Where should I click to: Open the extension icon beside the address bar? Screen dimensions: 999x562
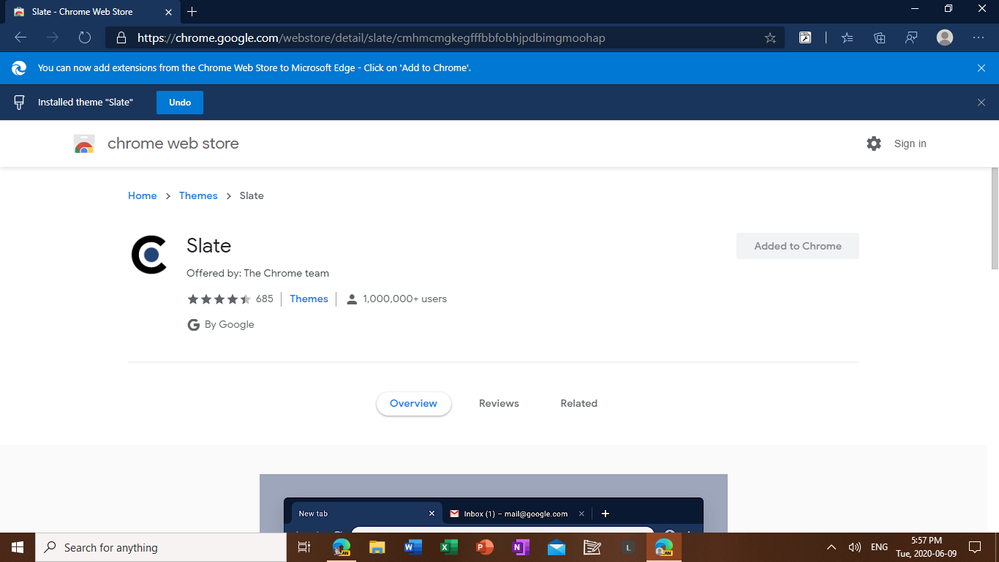(805, 38)
